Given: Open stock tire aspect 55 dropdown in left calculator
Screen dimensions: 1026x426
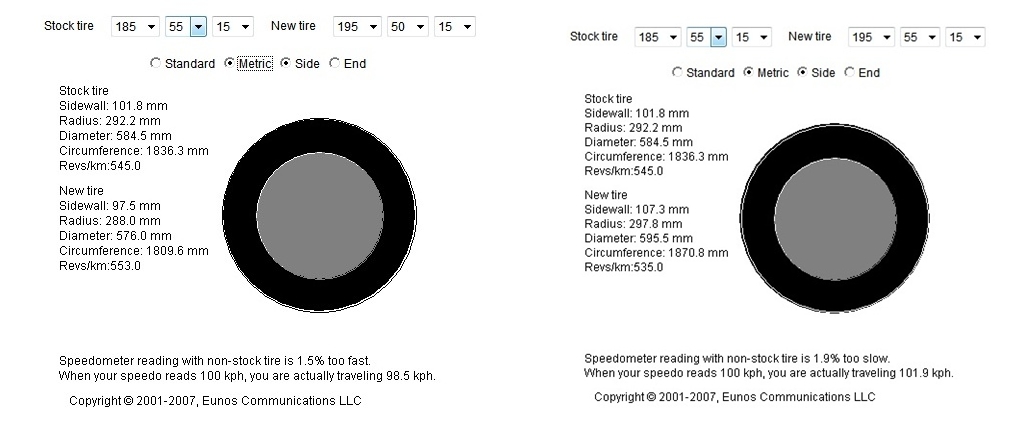Looking at the screenshot, I should pyautogui.click(x=186, y=27).
